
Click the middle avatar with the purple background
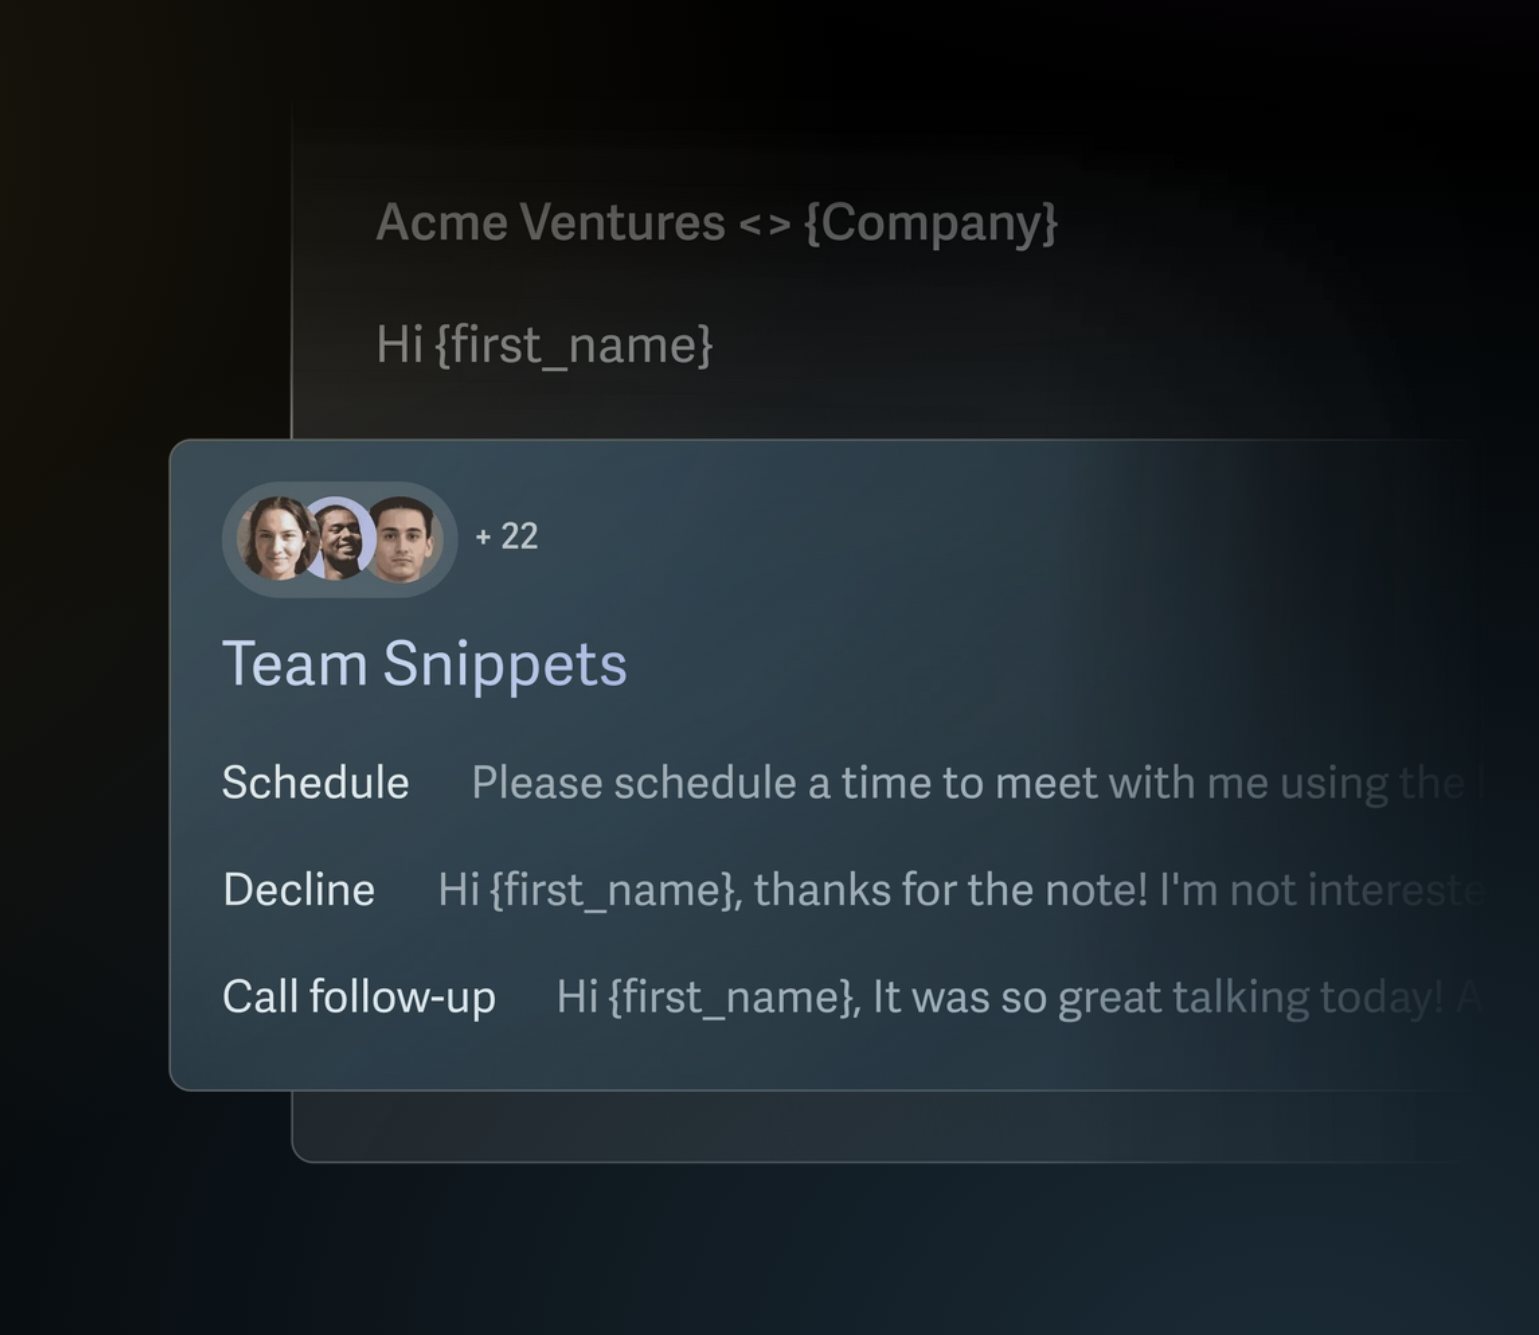point(340,540)
